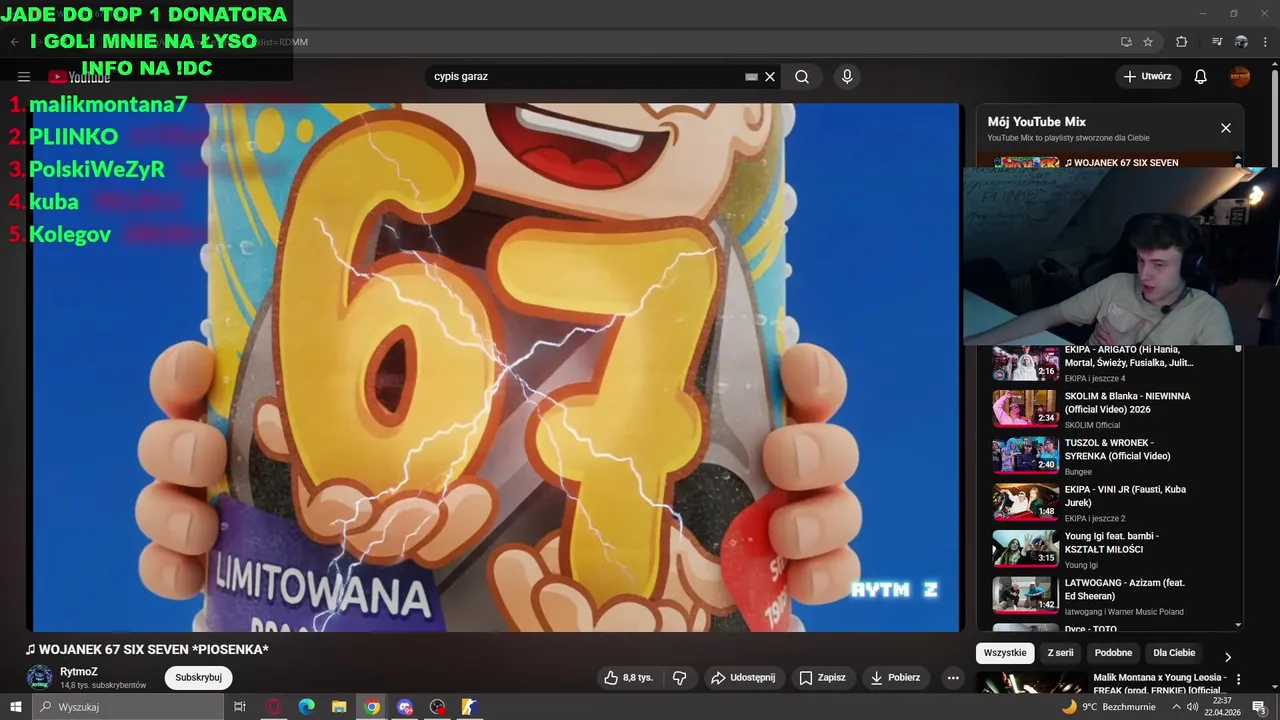Start voice search with the microphone
This screenshot has width=1280, height=720.
click(x=847, y=77)
